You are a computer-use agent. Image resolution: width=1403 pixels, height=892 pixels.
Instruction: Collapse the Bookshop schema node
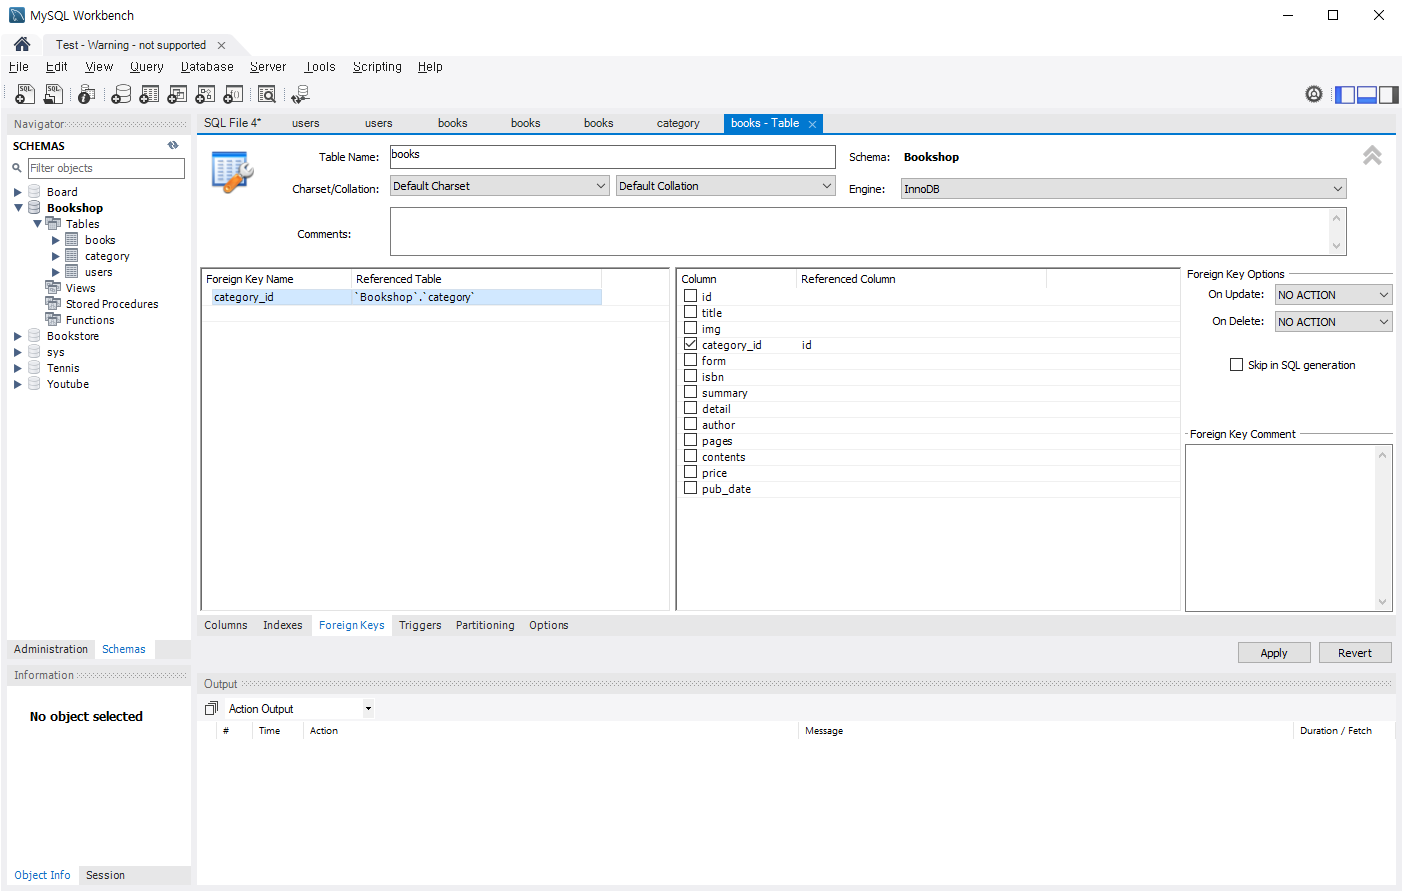17,208
